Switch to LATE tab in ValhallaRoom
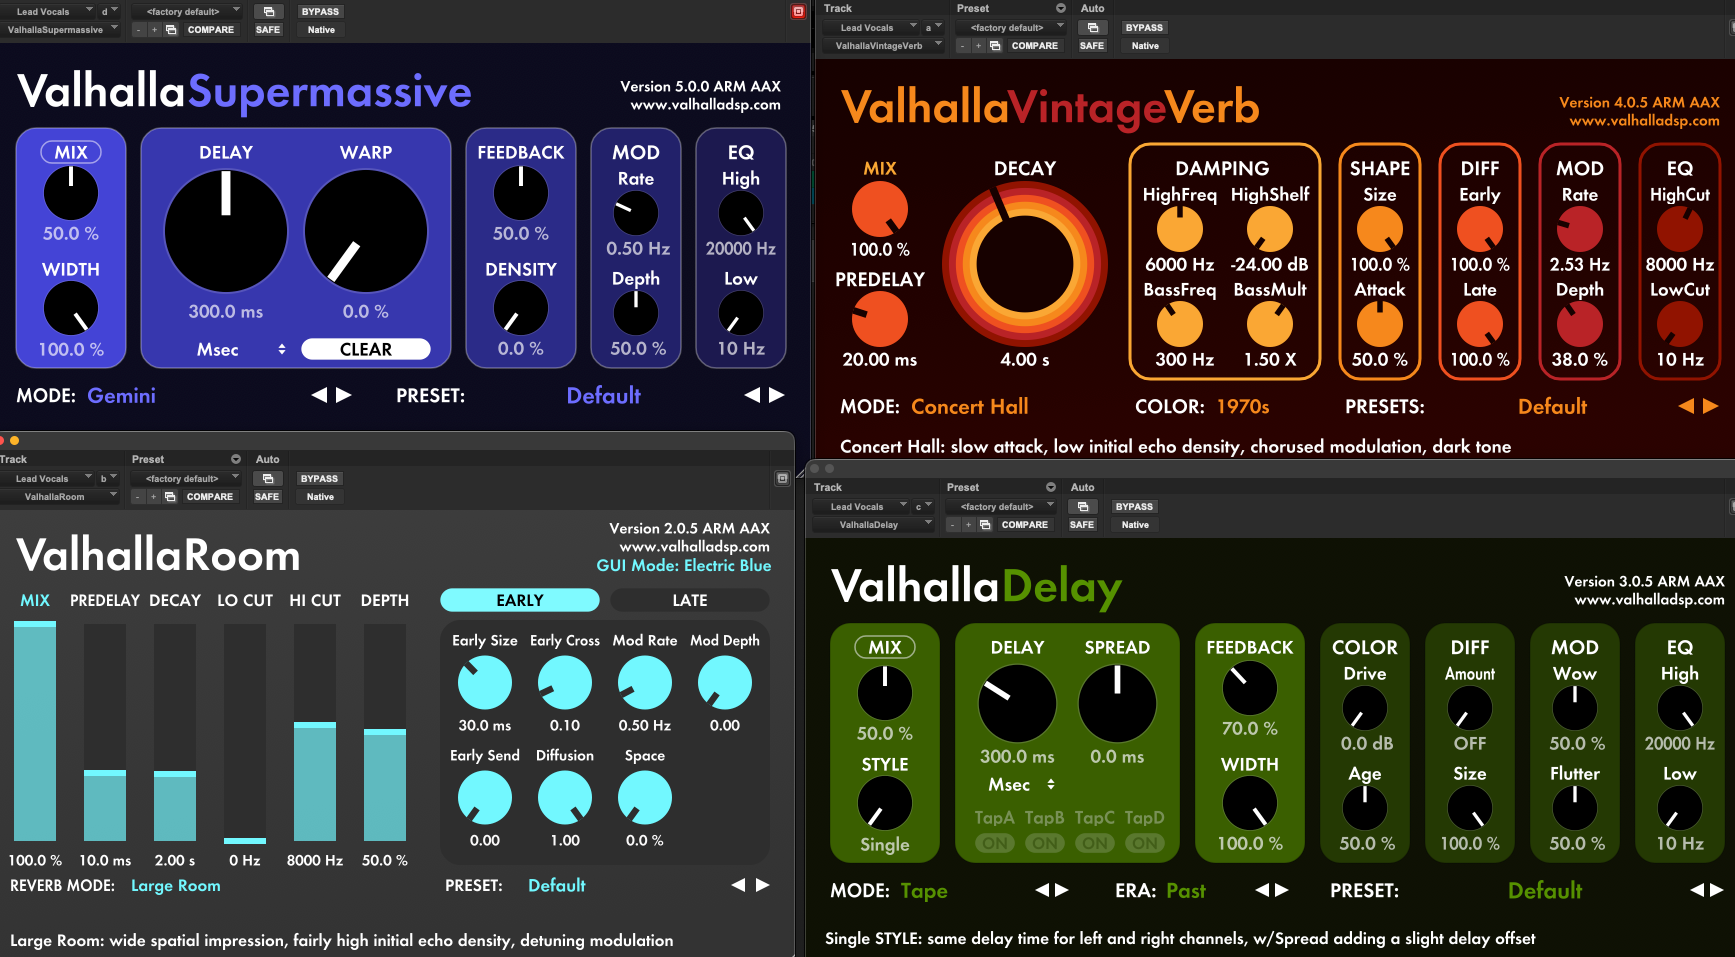1735x957 pixels. coord(690,600)
